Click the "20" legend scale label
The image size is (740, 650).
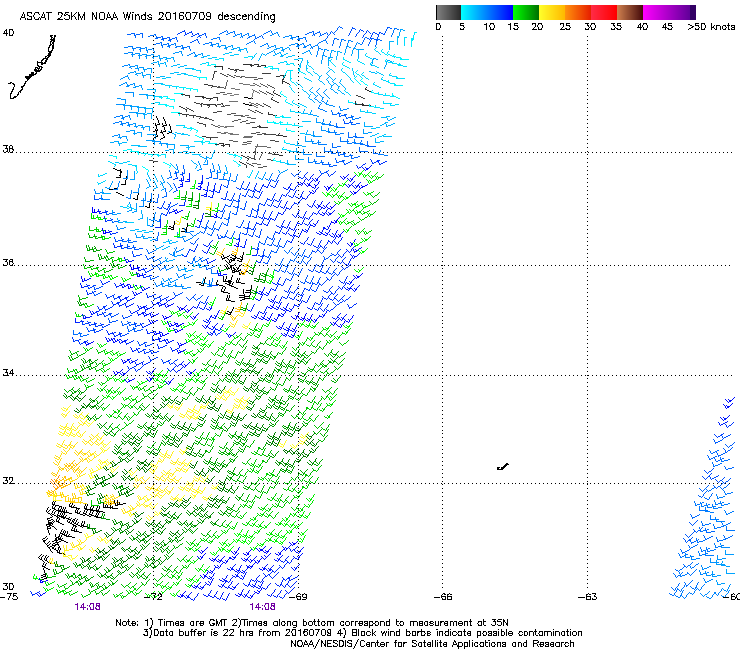(537, 27)
